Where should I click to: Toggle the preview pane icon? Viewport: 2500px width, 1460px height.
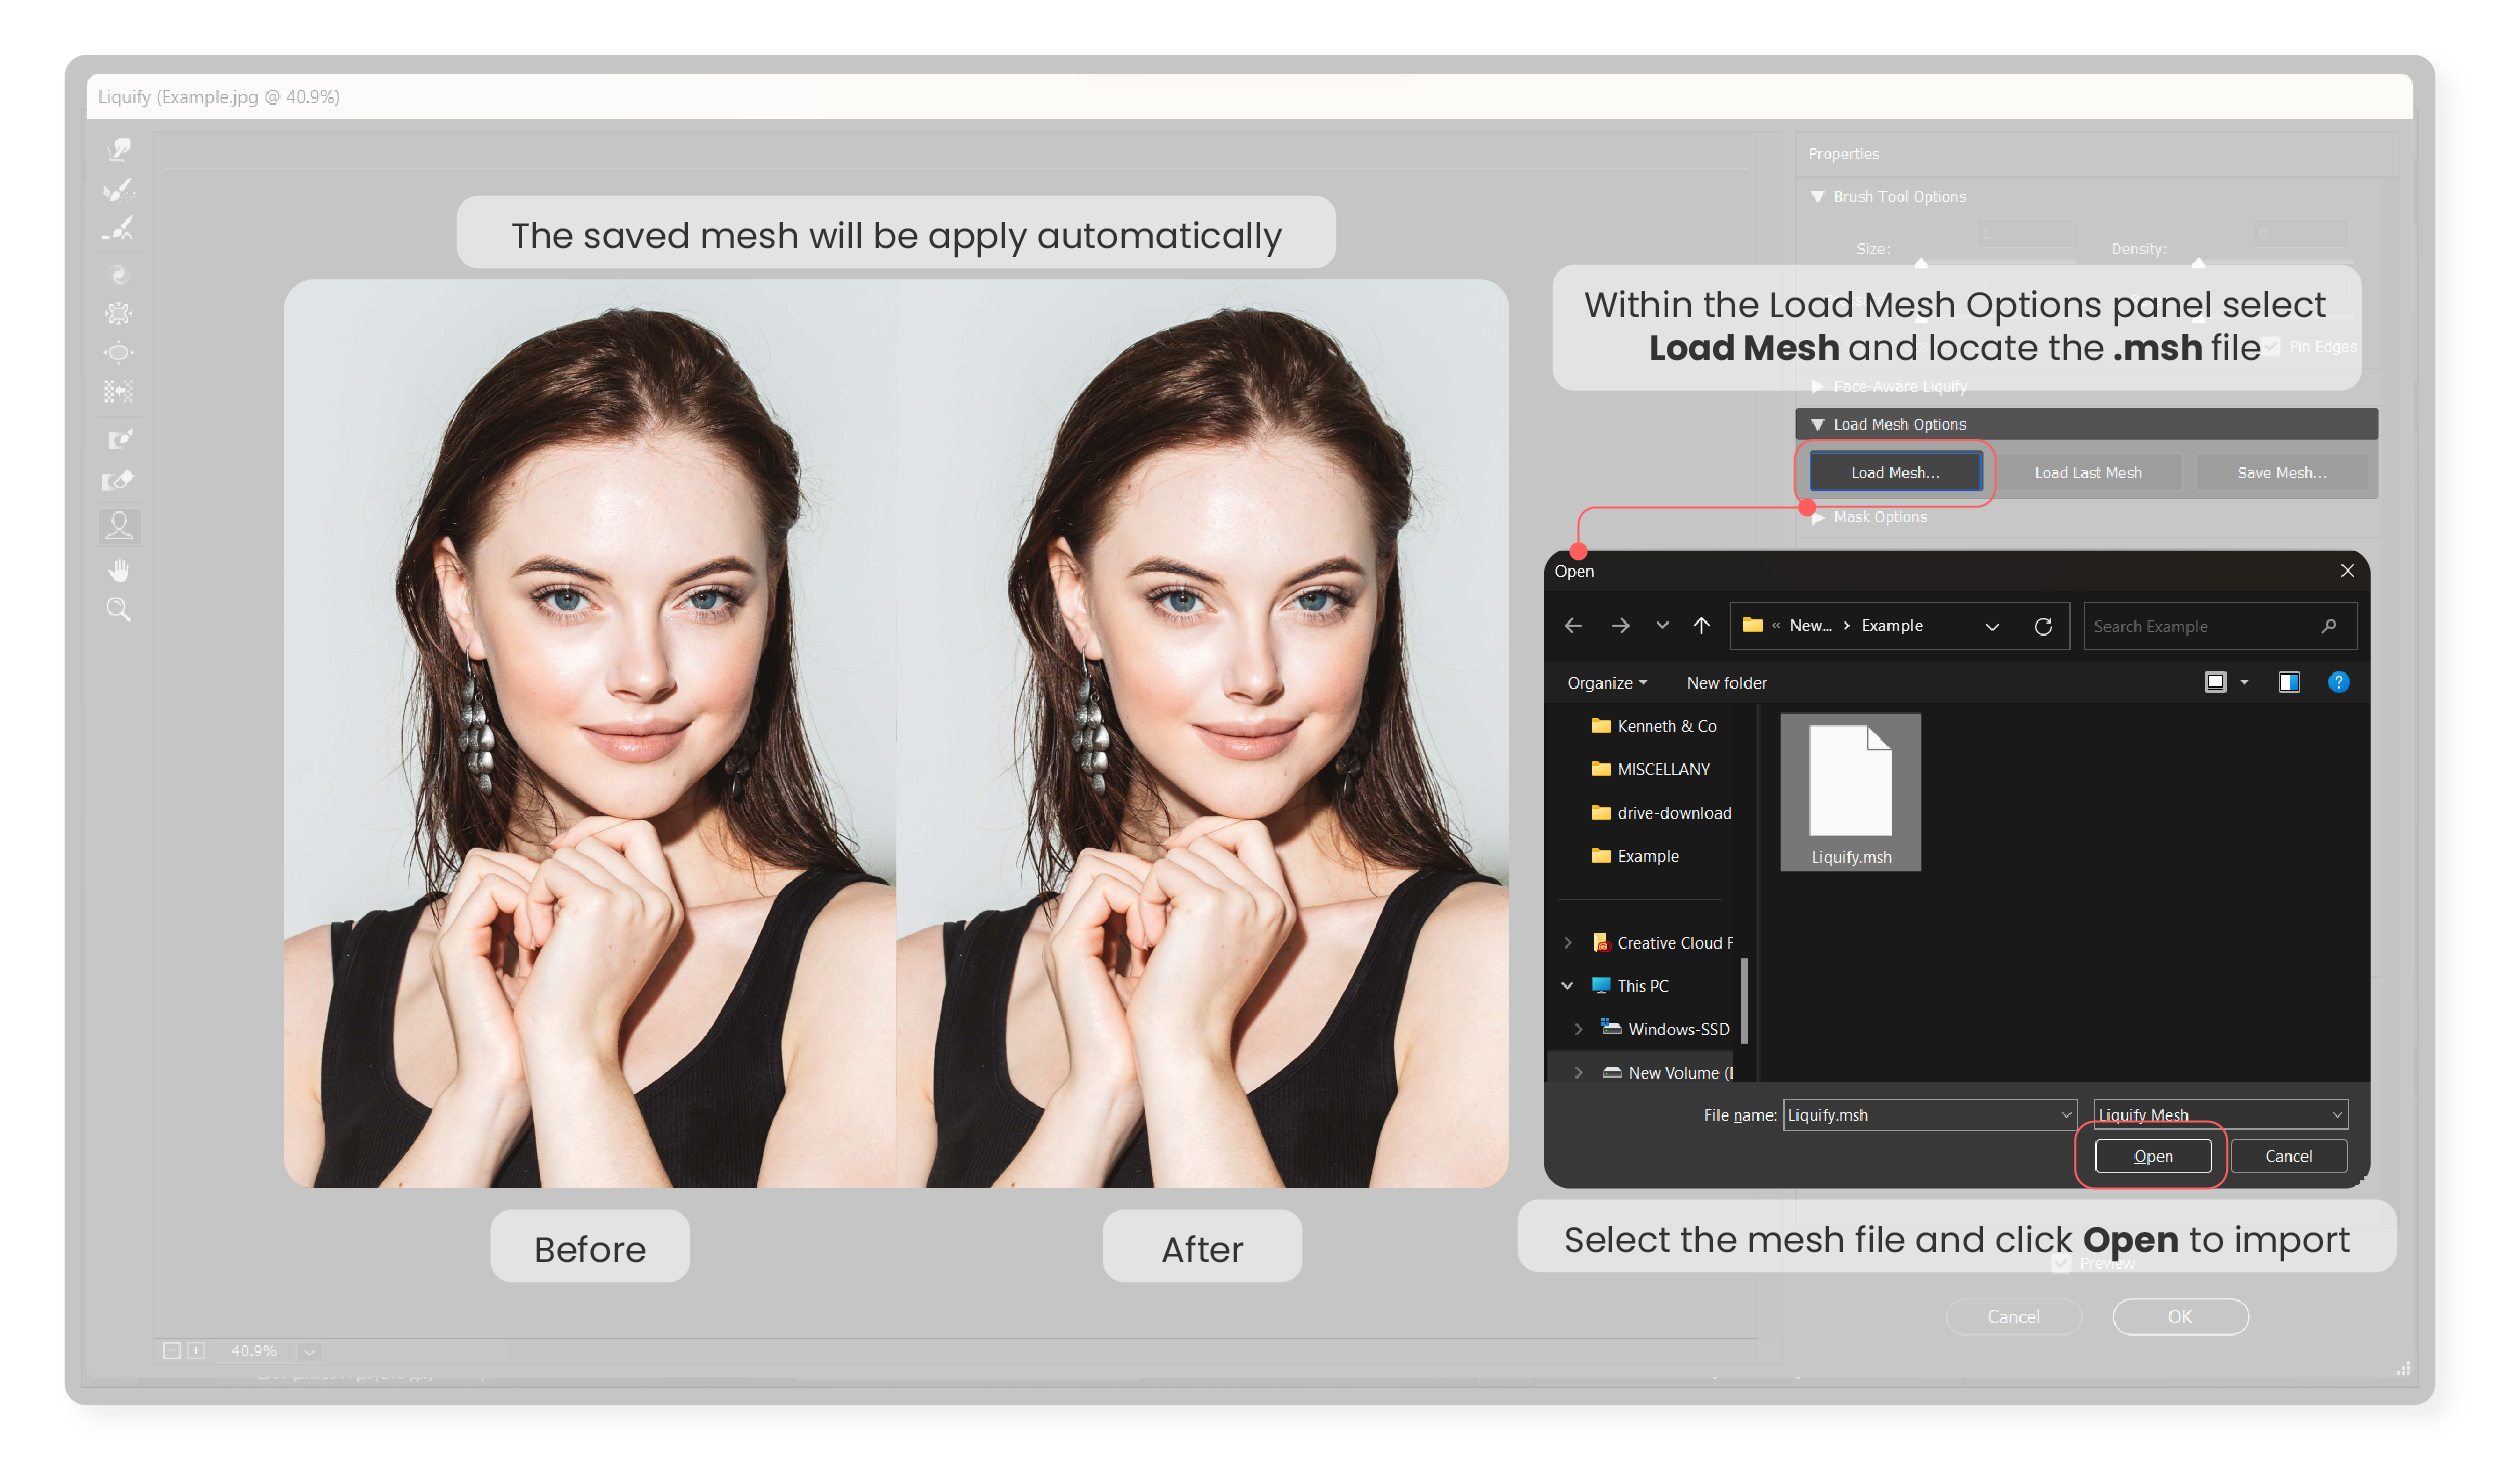(x=2289, y=682)
